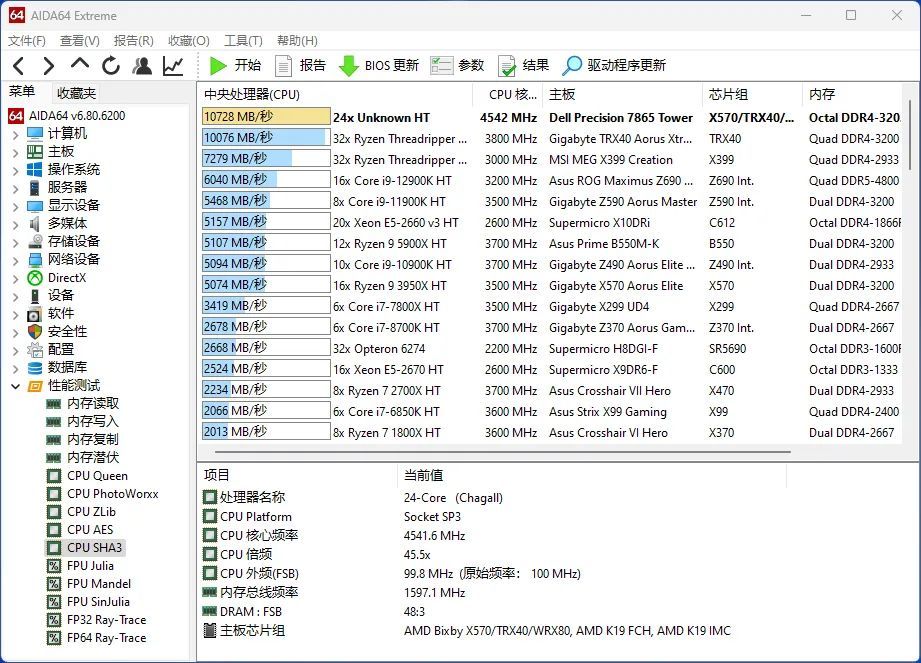Switch to the 收藏夹 tab

click(75, 92)
